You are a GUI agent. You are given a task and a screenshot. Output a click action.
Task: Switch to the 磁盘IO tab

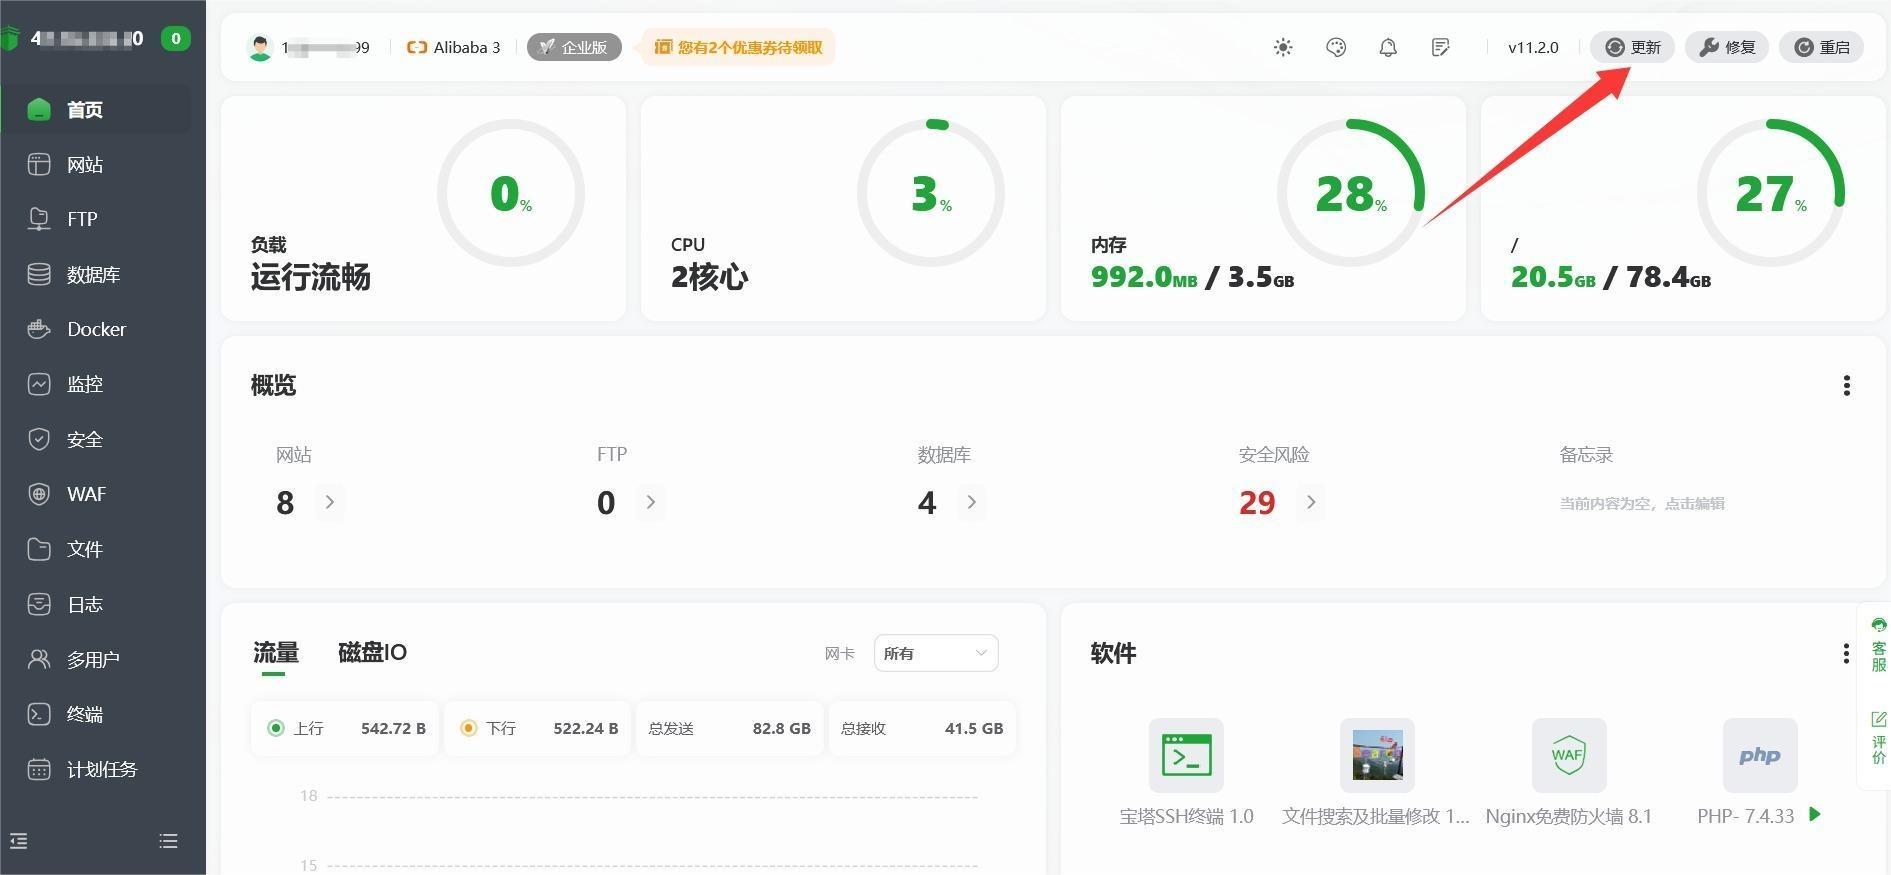[372, 653]
